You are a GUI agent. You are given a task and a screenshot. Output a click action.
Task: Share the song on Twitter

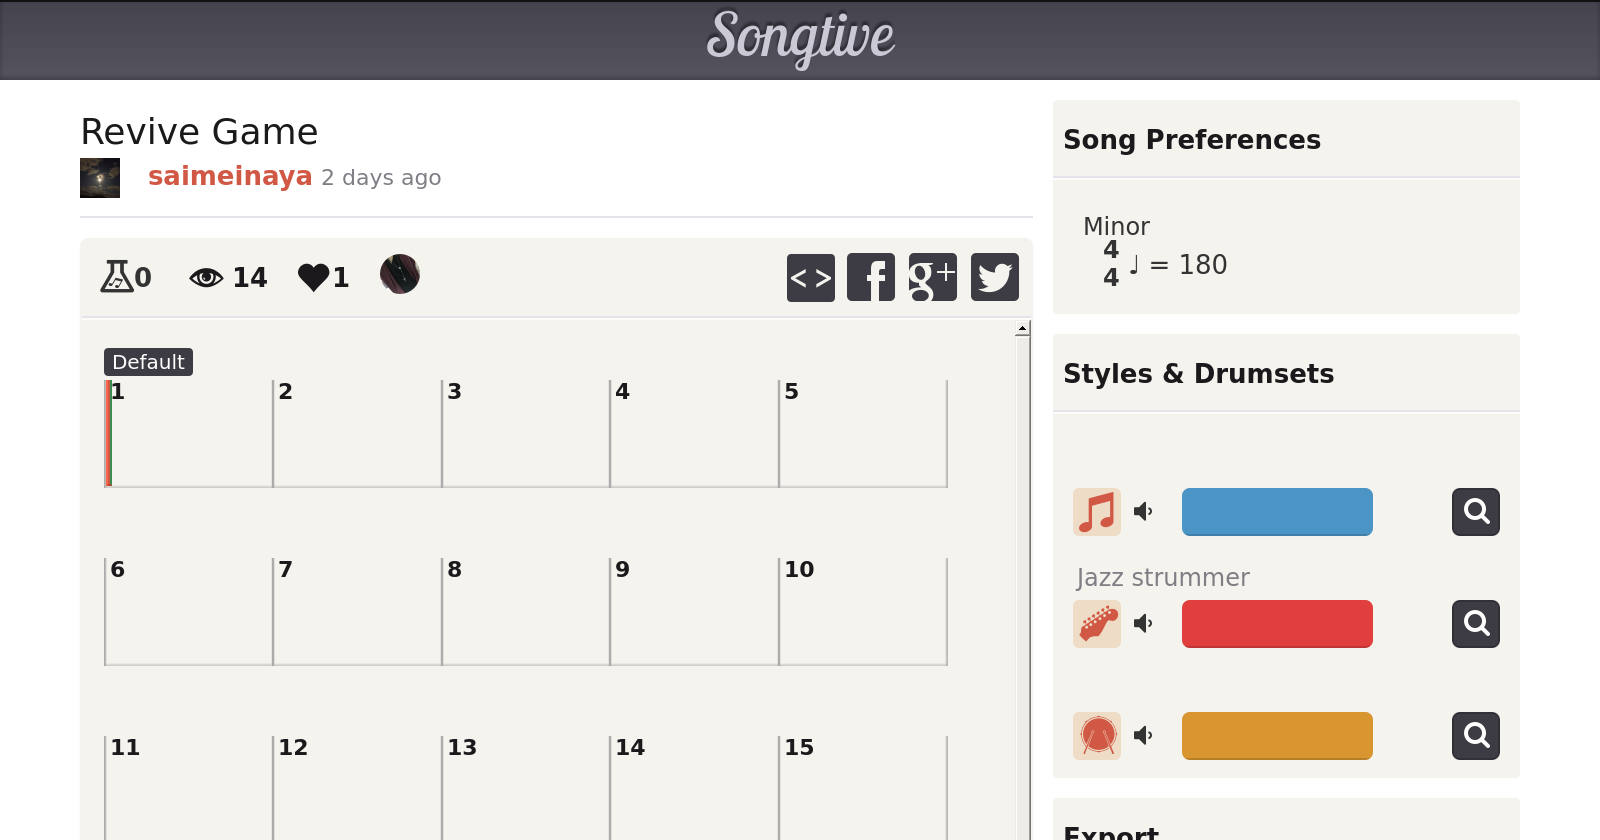click(x=994, y=277)
